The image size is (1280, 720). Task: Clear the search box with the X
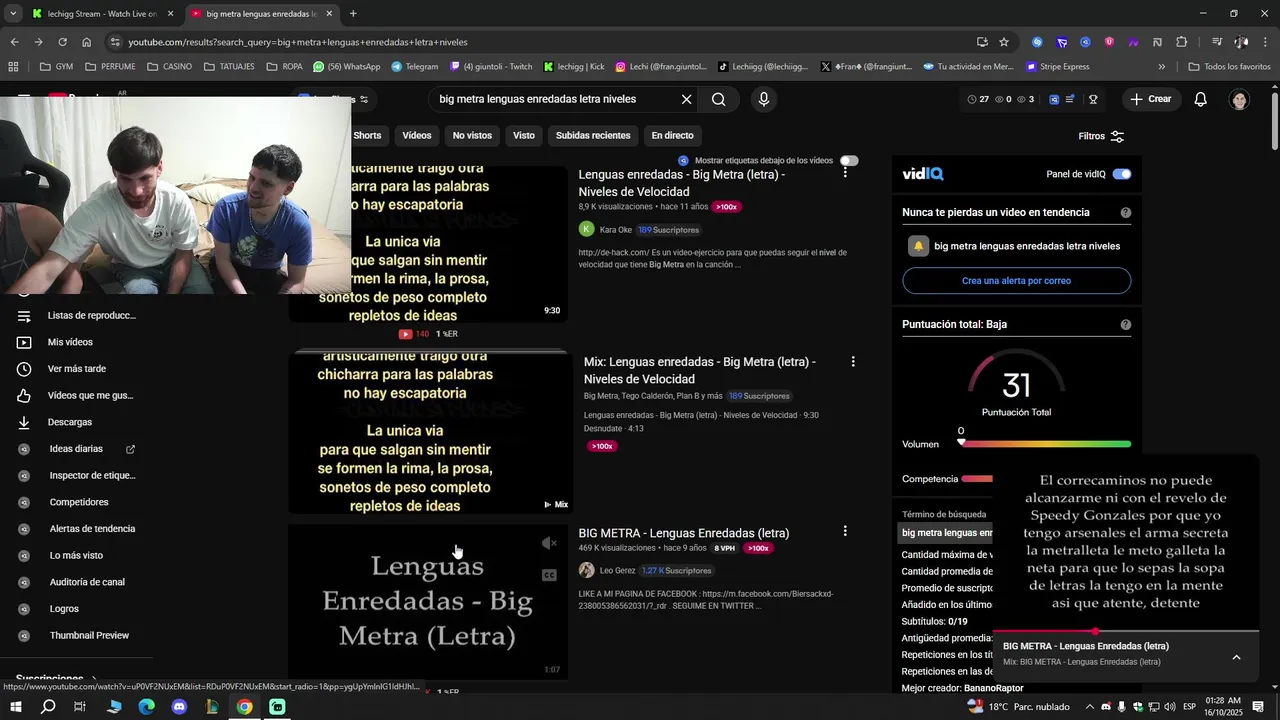coord(686,99)
